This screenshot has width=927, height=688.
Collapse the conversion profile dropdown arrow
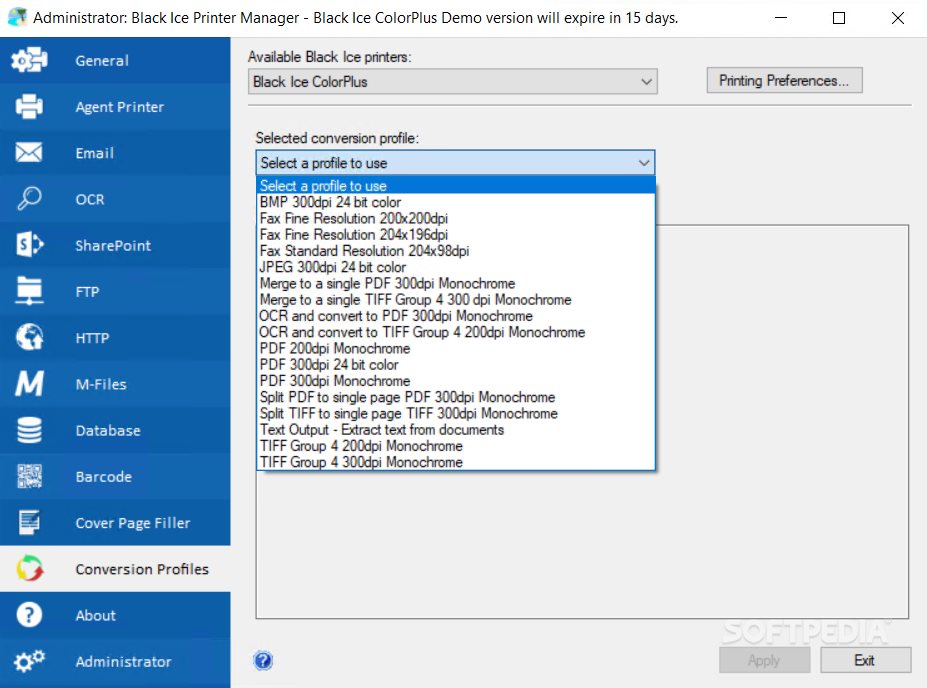644,163
